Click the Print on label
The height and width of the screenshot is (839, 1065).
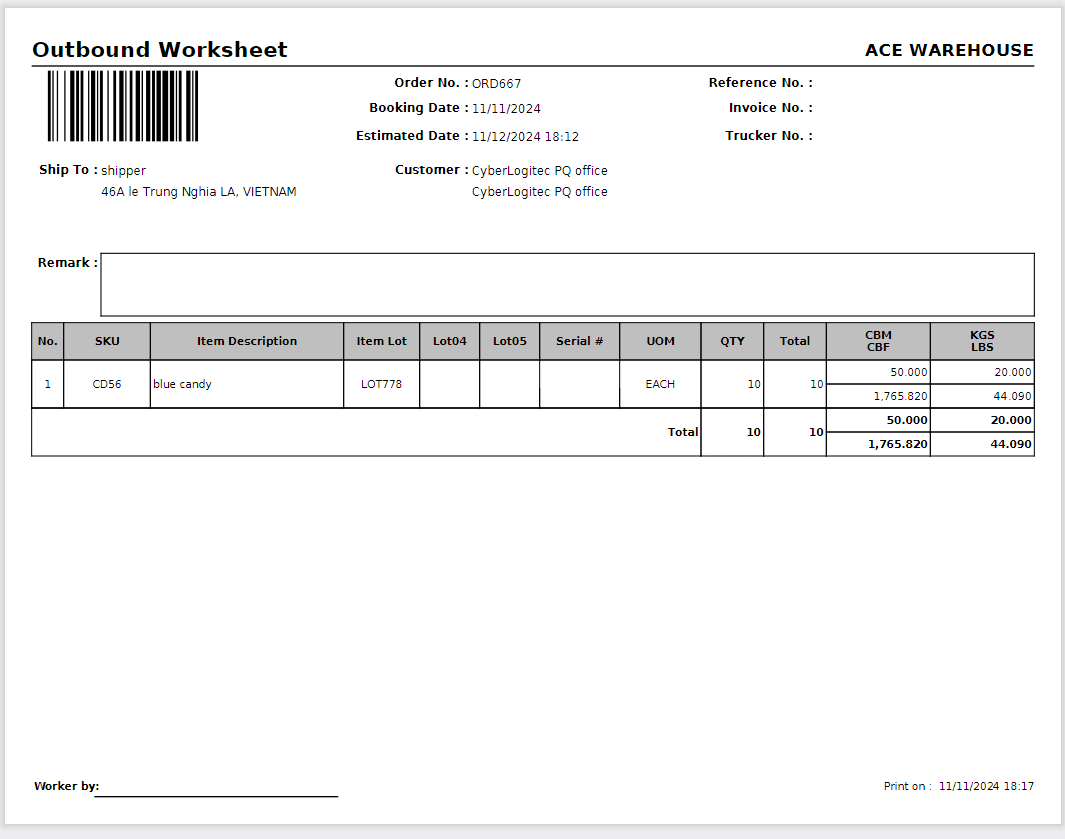pyautogui.click(x=907, y=786)
